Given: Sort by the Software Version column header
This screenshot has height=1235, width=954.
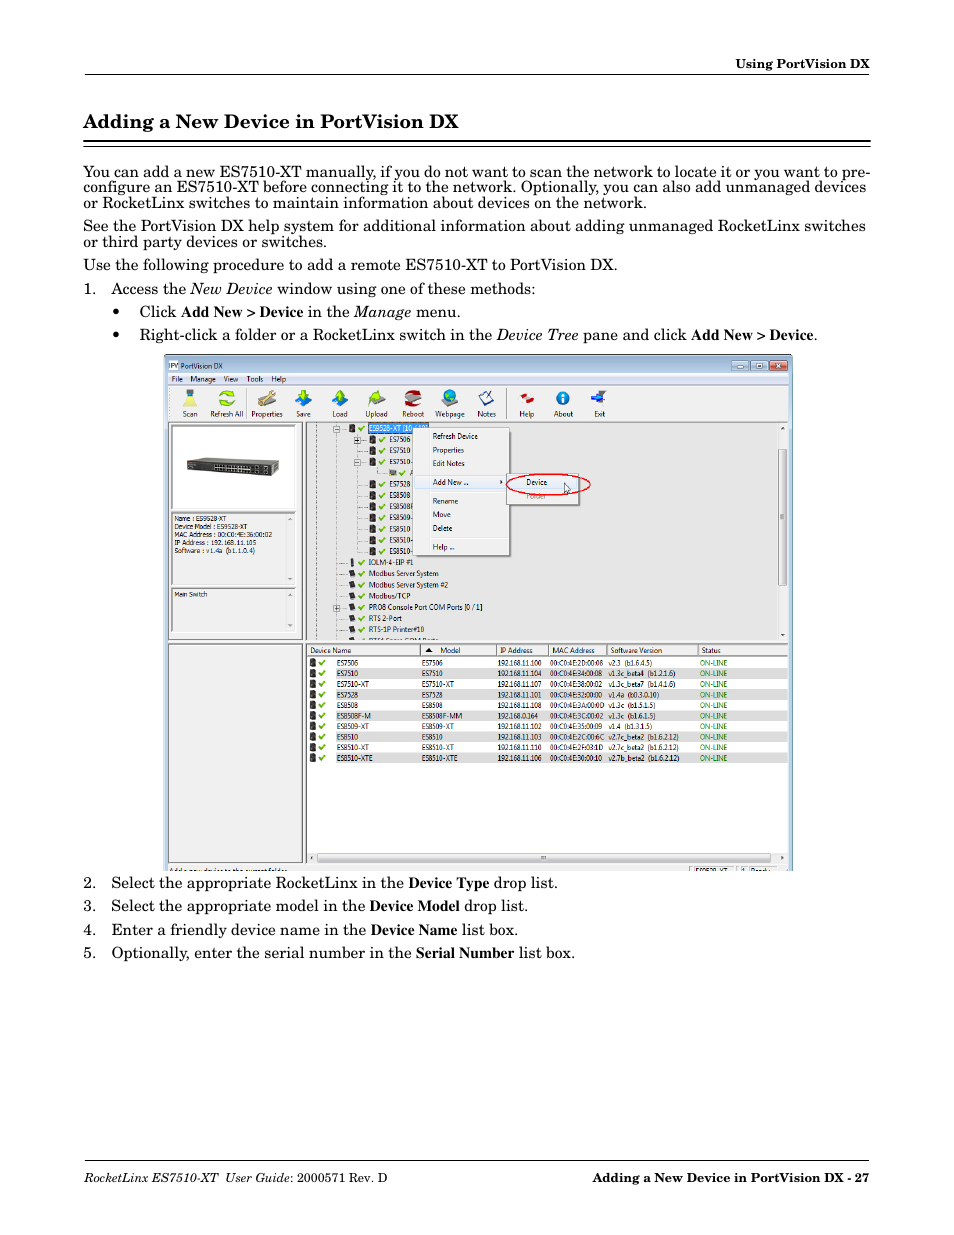Looking at the screenshot, I should tap(652, 650).
